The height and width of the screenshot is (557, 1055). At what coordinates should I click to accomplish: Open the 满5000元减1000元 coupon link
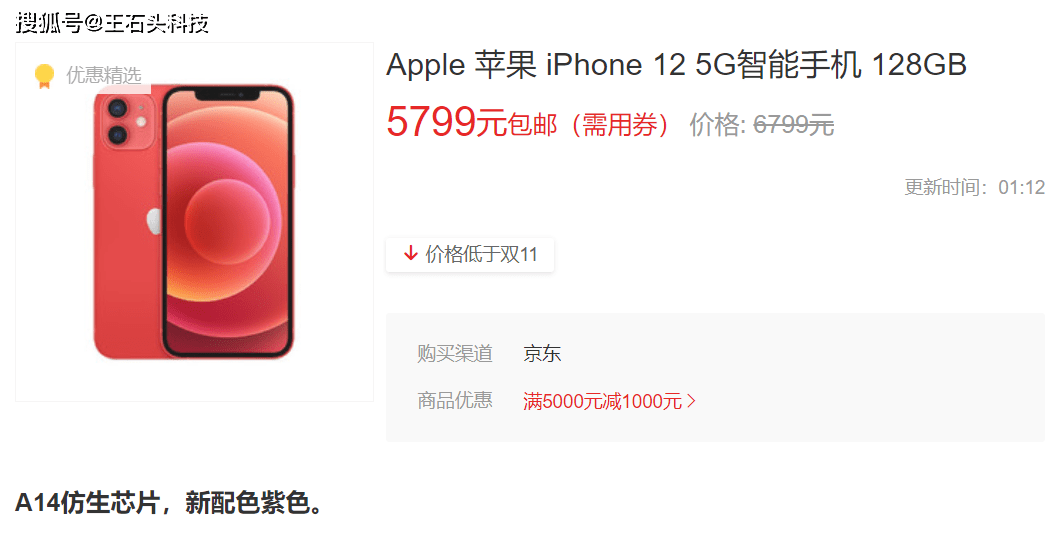602,402
